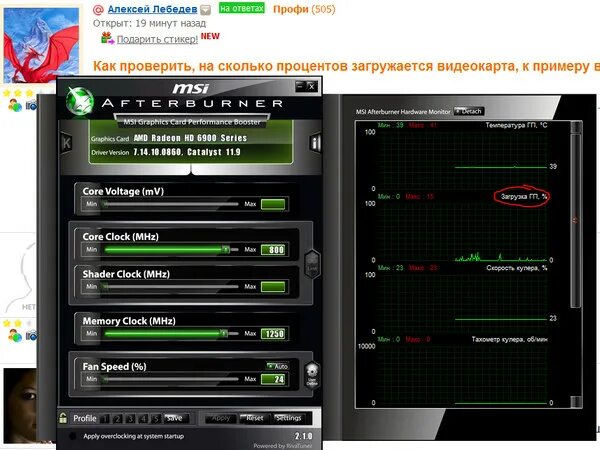Click the Core Voltage slider track

tap(171, 204)
